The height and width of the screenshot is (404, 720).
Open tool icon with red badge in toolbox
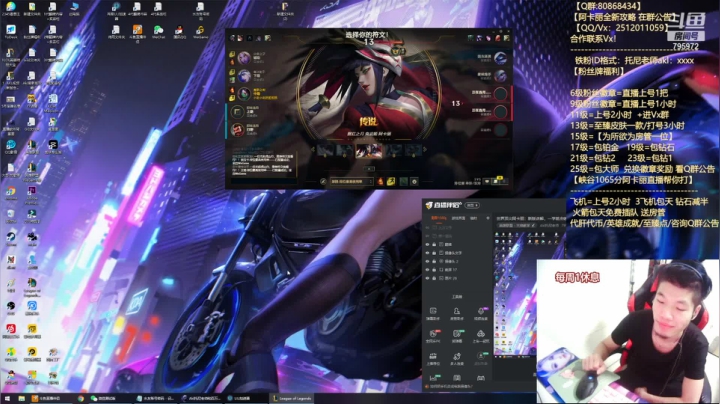[x=433, y=336]
